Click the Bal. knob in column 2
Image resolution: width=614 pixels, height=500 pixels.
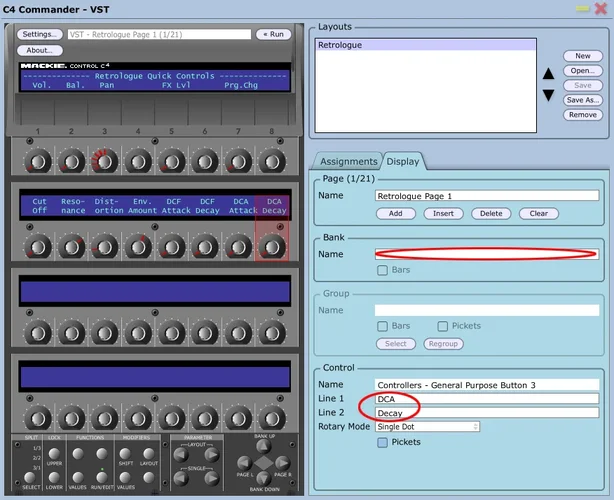(72, 161)
